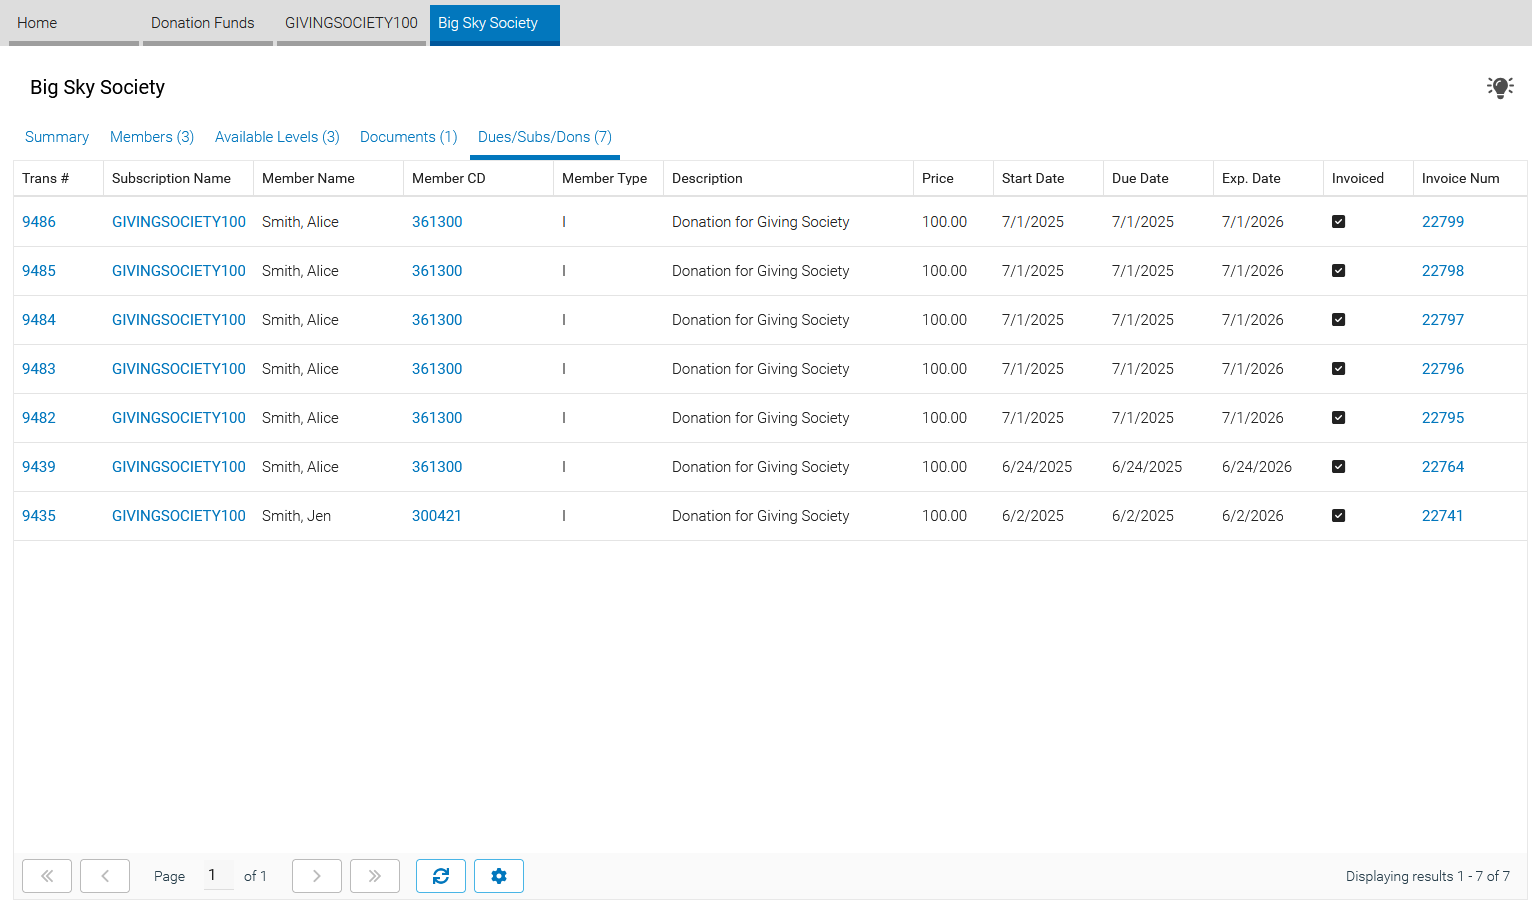
Task: Open invoice number 22799
Action: (x=1443, y=222)
